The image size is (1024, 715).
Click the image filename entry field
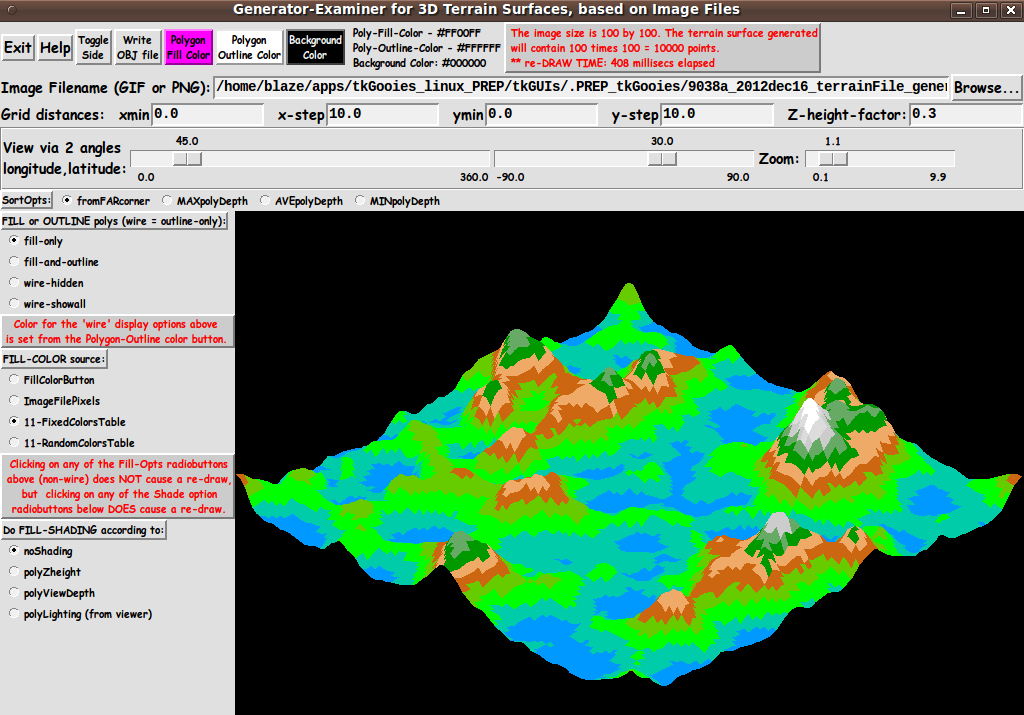[581, 87]
